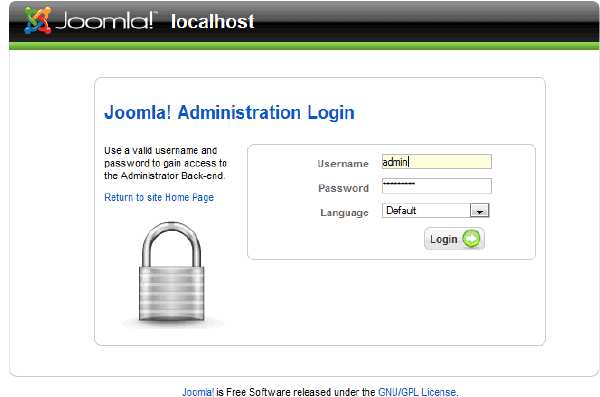Open the Joomla! footer link
This screenshot has width=600, height=397.
click(198, 392)
